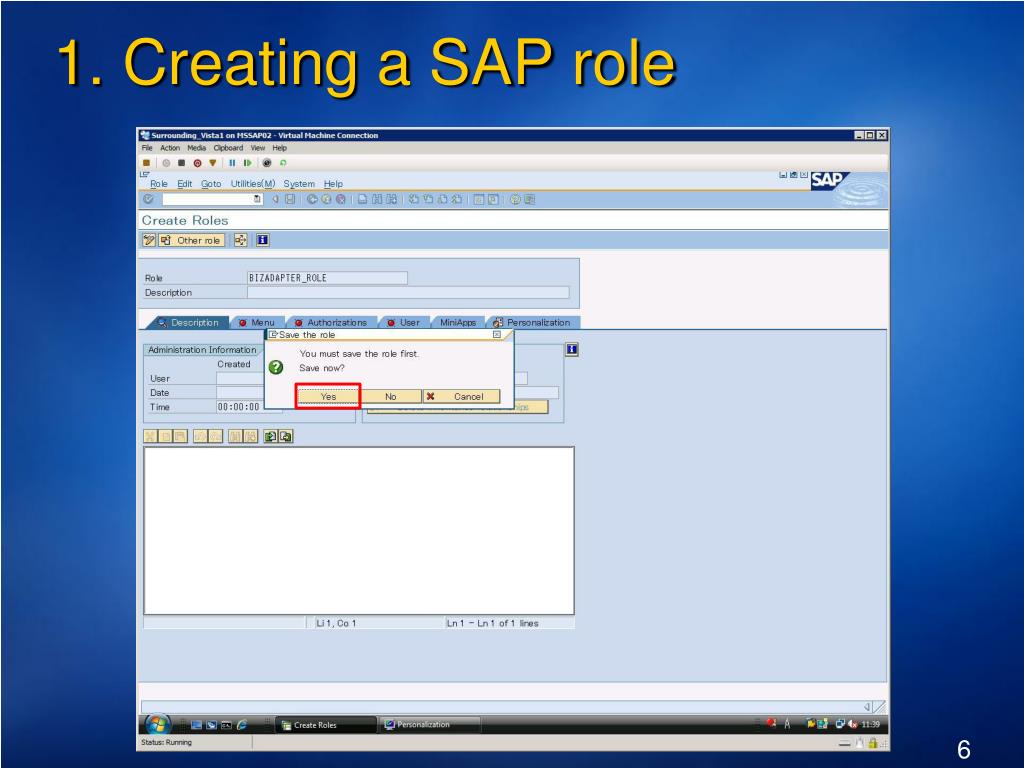This screenshot has height=768, width=1024.
Task: Open the System menu
Action: tap(299, 184)
